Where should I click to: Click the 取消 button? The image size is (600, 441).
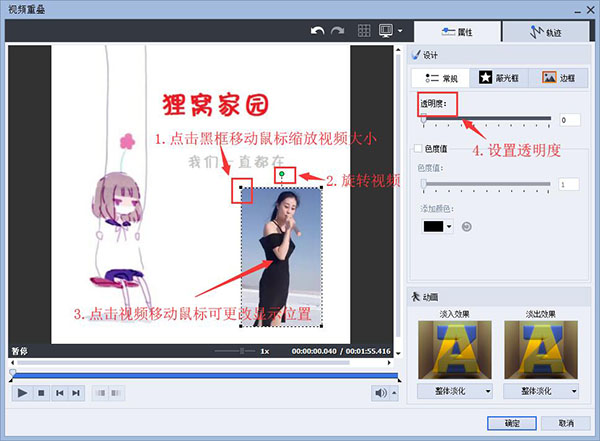click(566, 423)
